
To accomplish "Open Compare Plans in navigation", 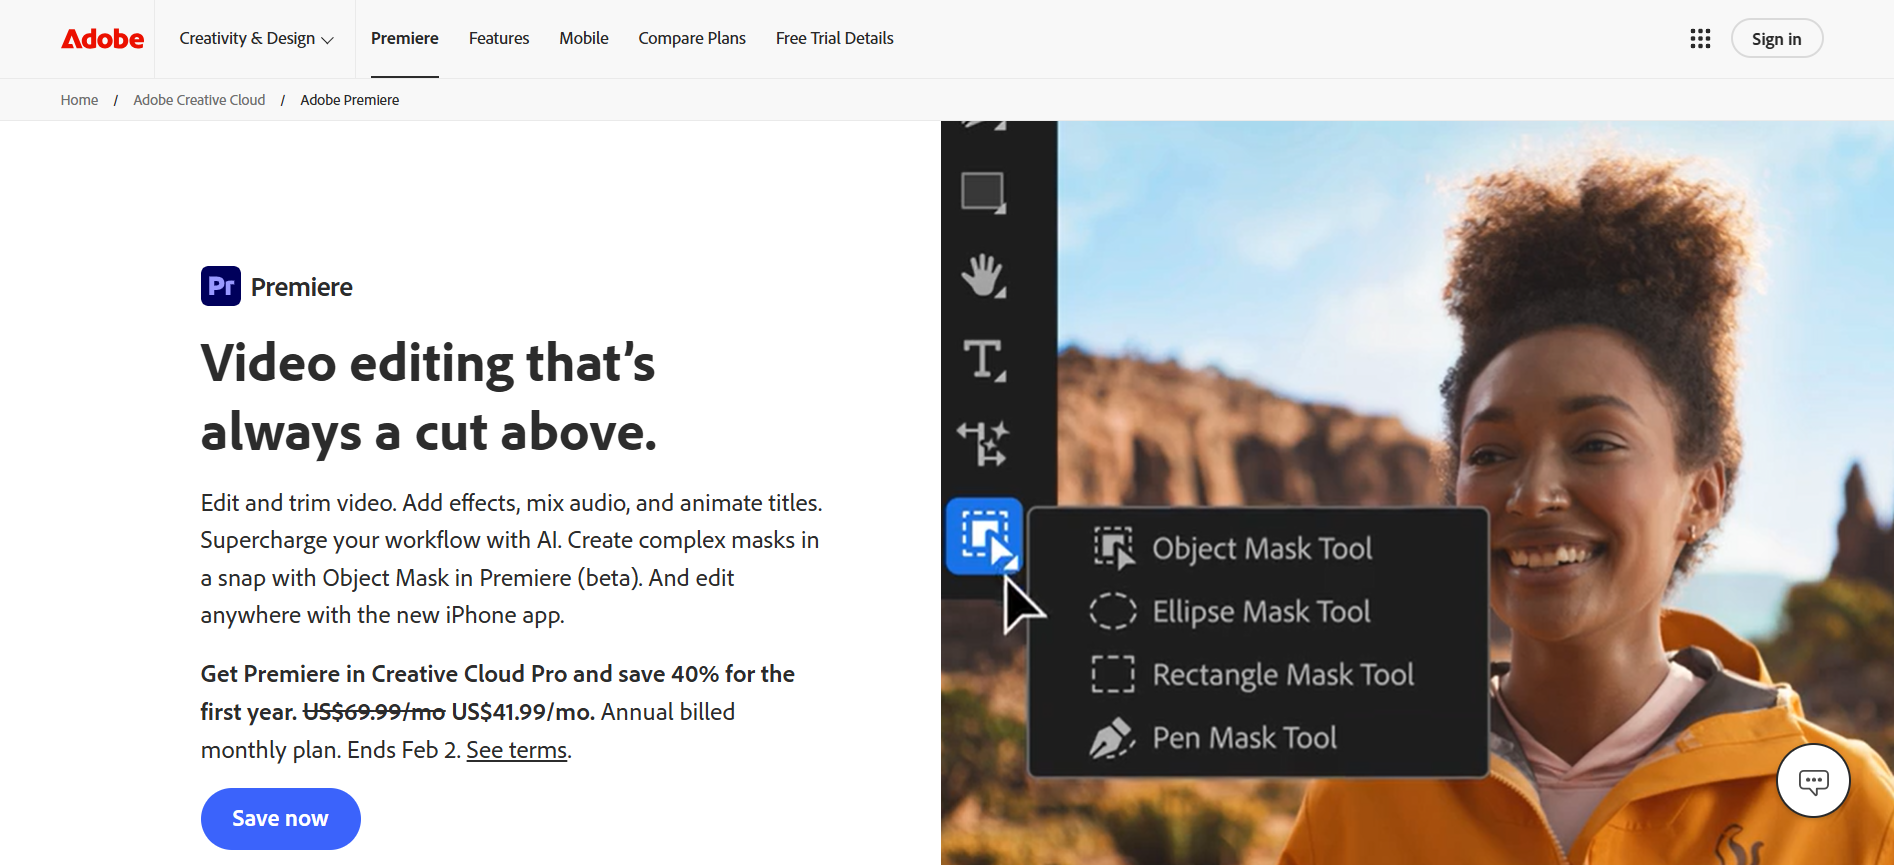I will [692, 39].
